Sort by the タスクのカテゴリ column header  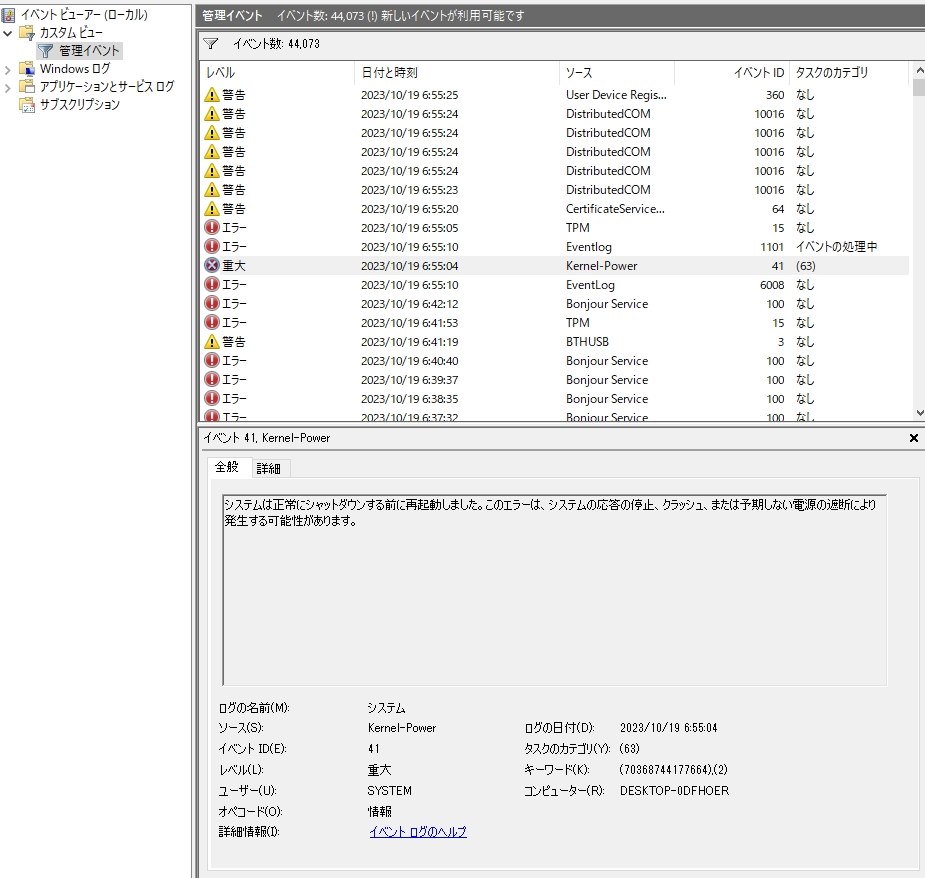point(848,73)
